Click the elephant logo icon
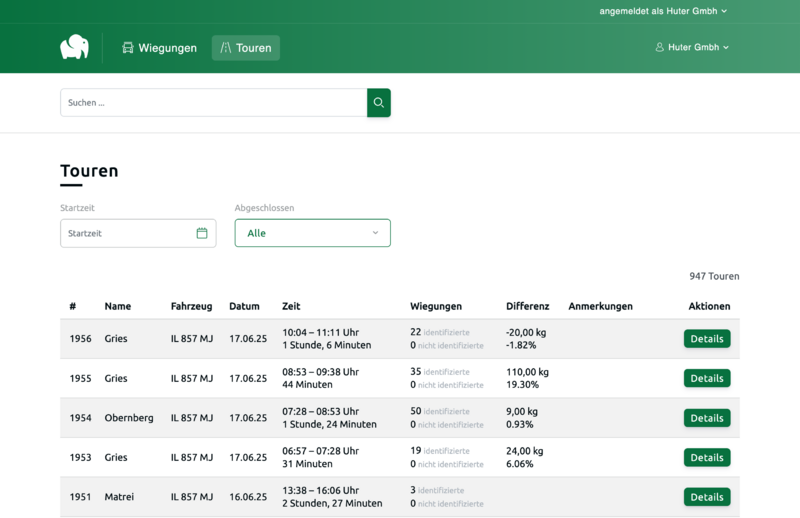The width and height of the screenshot is (800, 518). click(74, 47)
